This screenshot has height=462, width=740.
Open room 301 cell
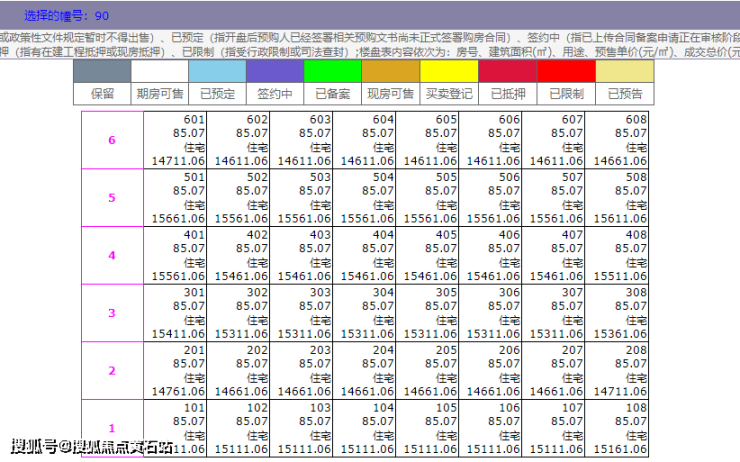click(175, 313)
